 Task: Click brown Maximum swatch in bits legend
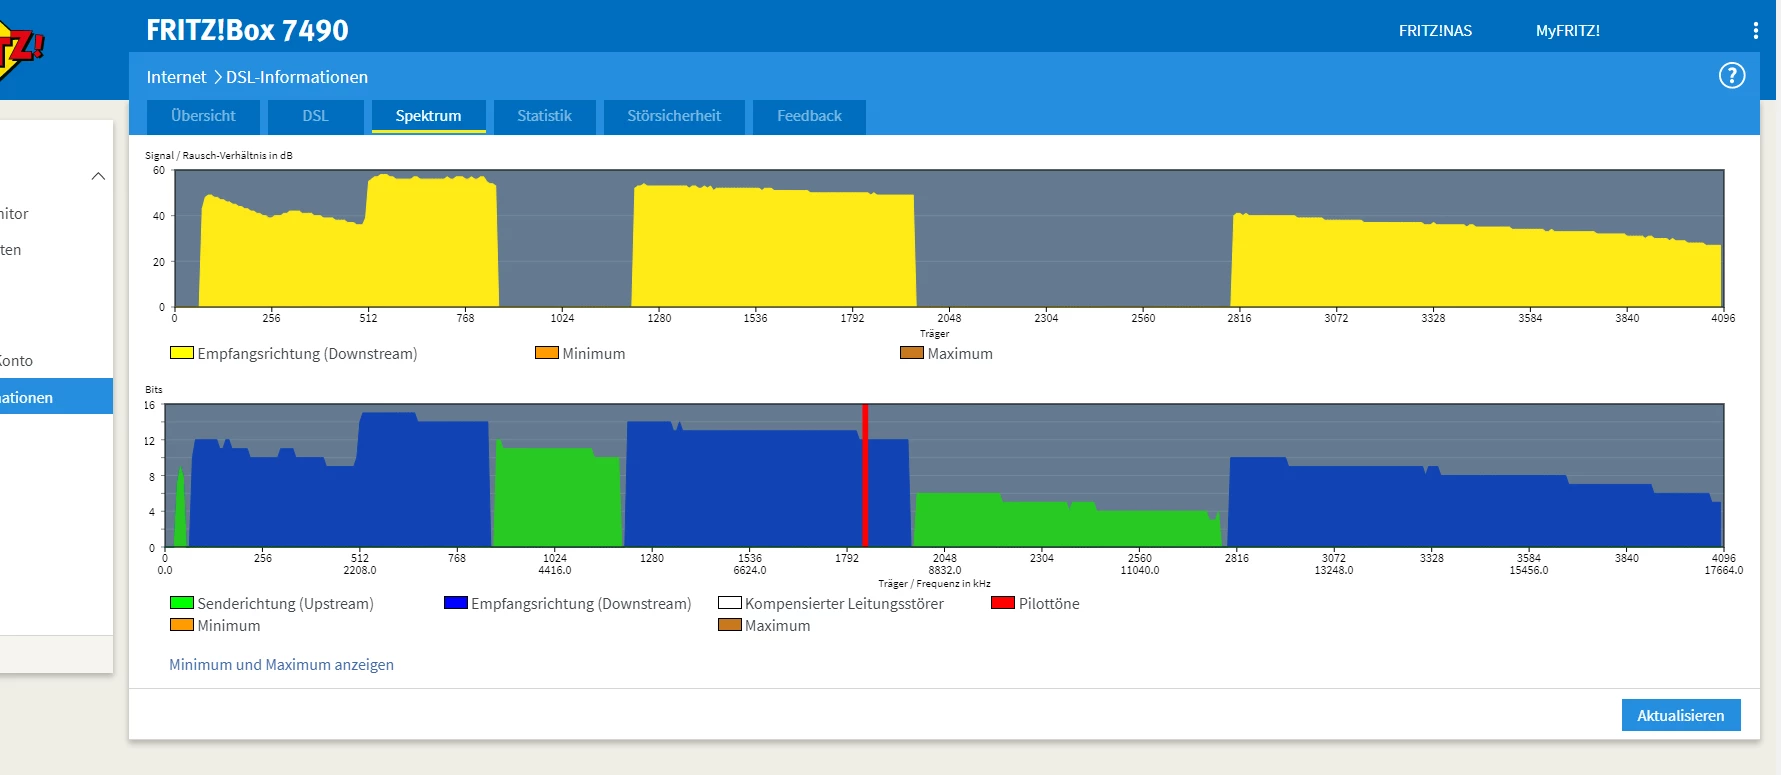click(730, 625)
